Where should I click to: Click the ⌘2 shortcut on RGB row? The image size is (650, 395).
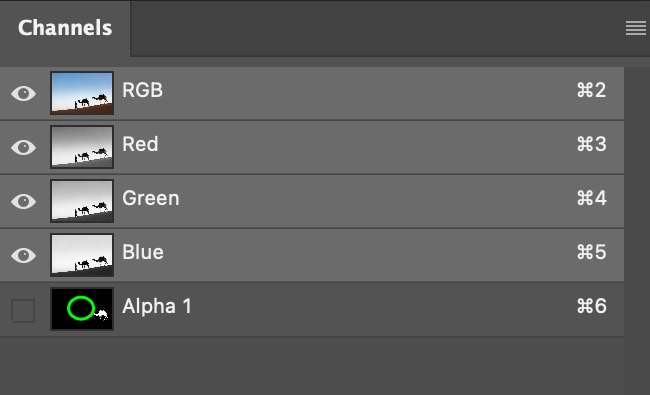click(x=592, y=90)
